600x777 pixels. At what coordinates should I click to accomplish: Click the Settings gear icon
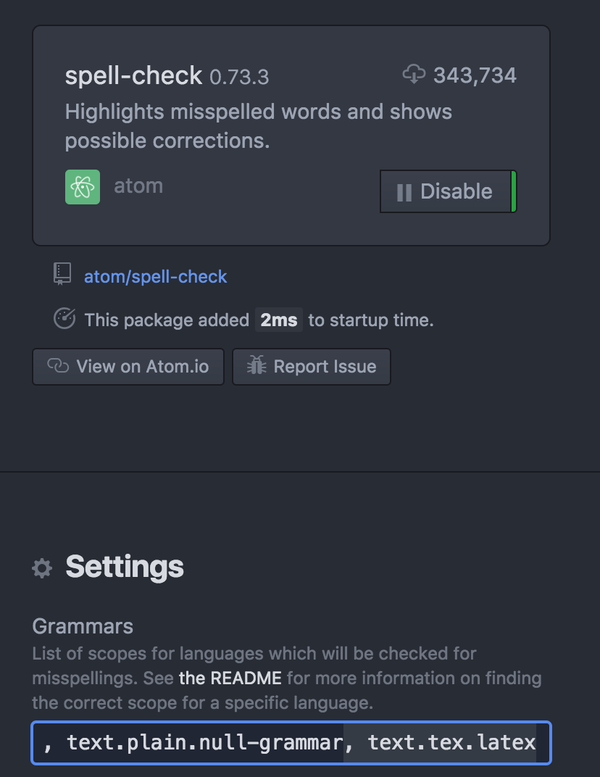[42, 568]
